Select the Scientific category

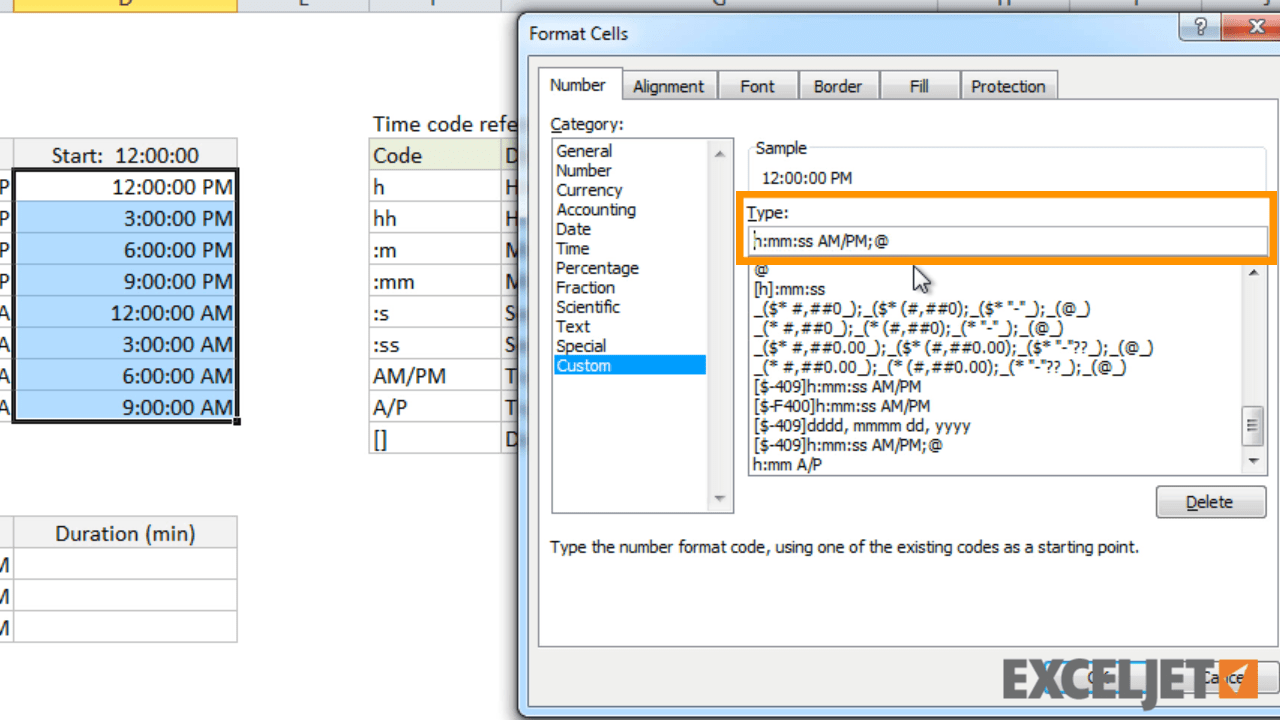pyautogui.click(x=588, y=307)
